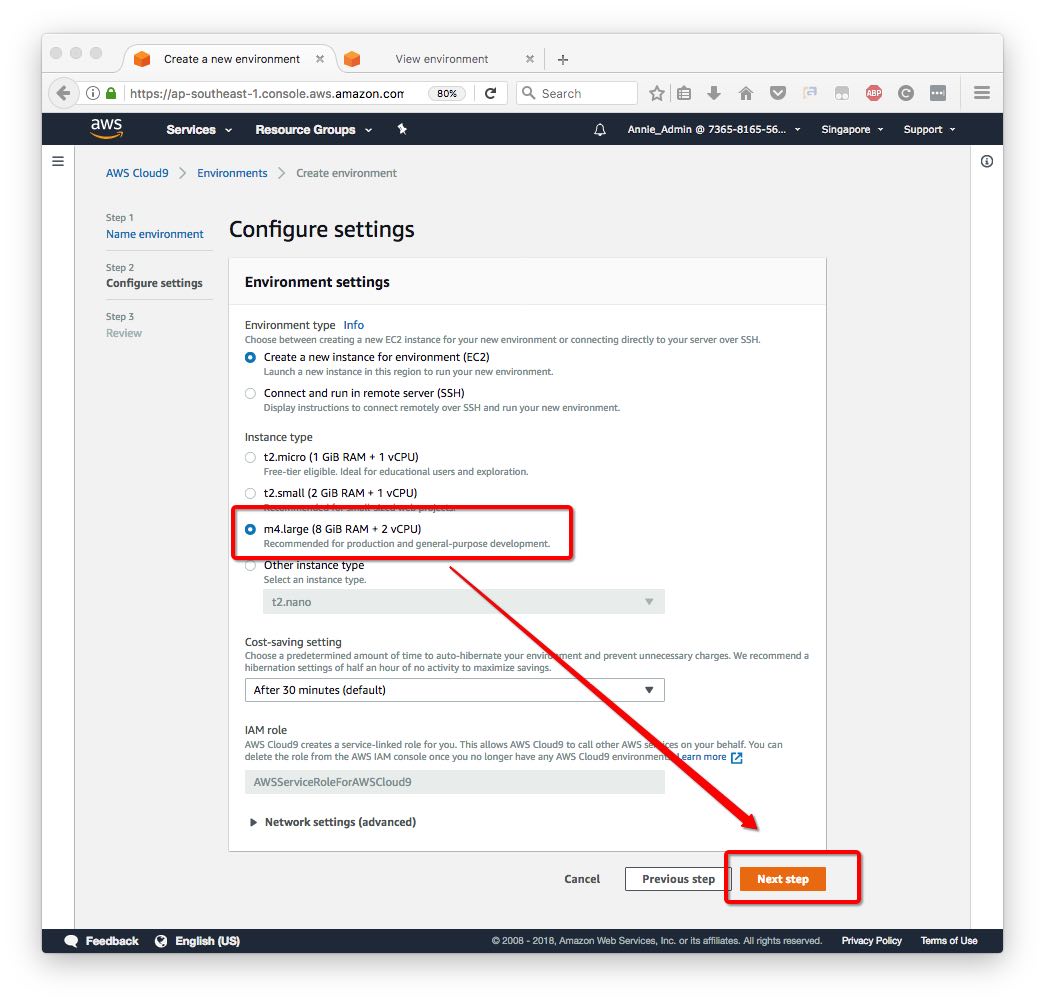Click the info circle icon at right edge
This screenshot has width=1045, height=1003.
(x=986, y=161)
